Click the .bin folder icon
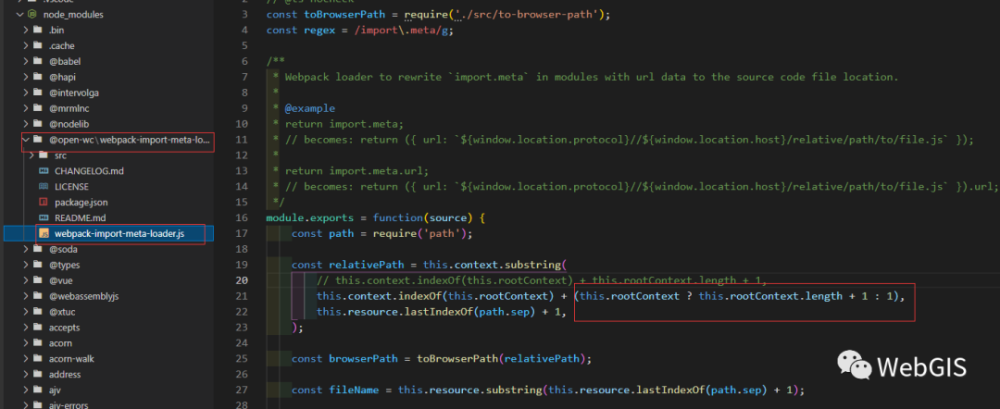Viewport: 1000px width, 409px height. [x=38, y=29]
